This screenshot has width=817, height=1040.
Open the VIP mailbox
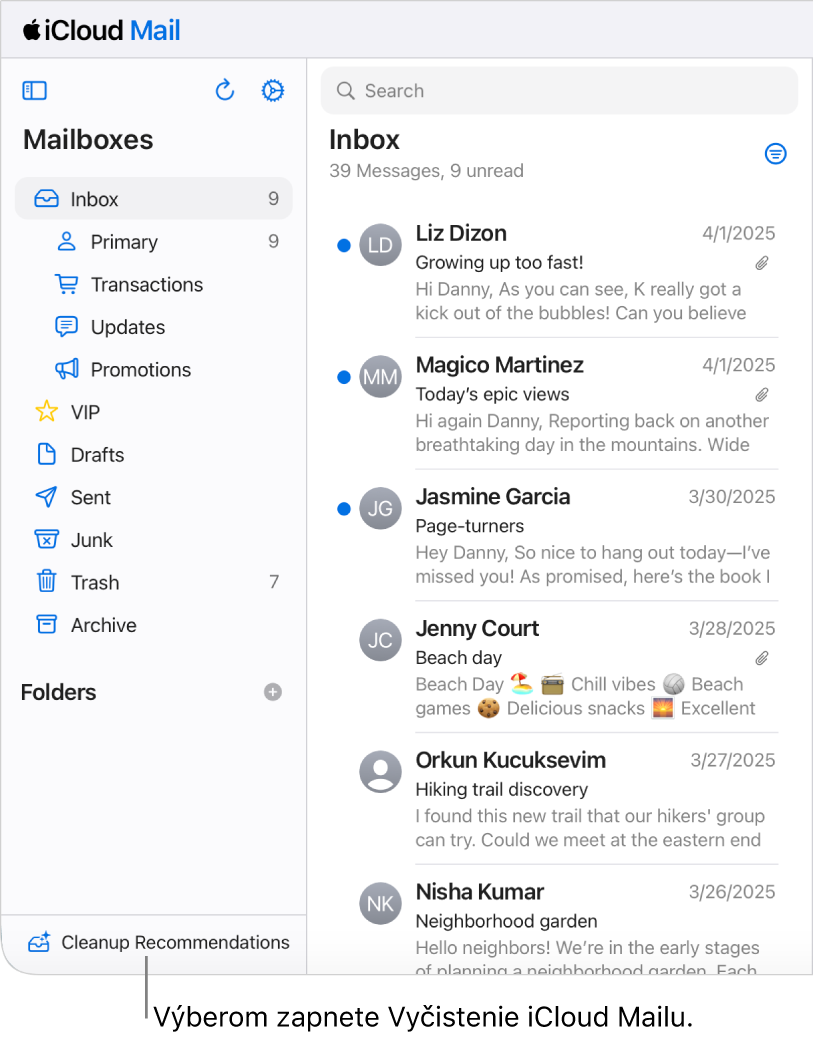pyautogui.click(x=154, y=412)
